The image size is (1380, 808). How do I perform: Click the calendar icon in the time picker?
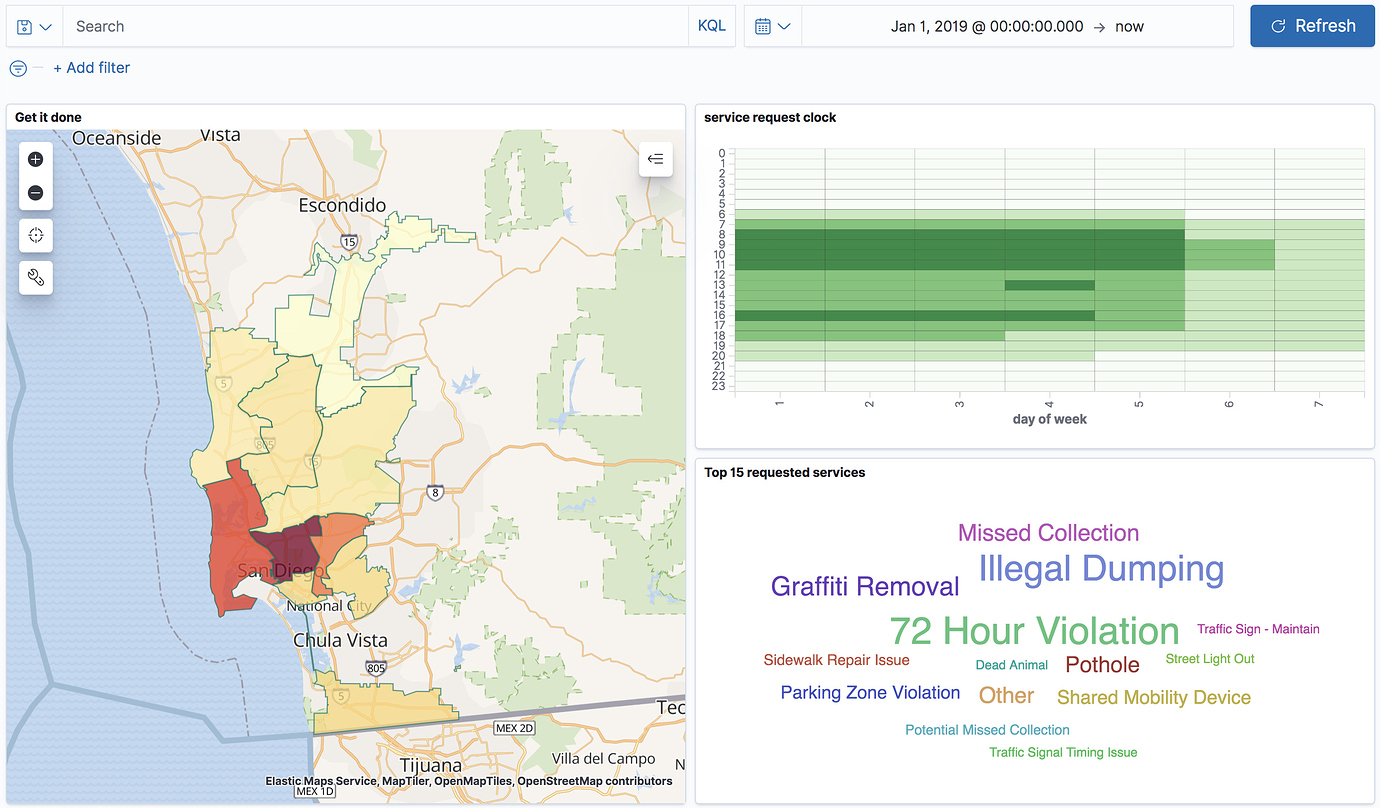(x=763, y=25)
